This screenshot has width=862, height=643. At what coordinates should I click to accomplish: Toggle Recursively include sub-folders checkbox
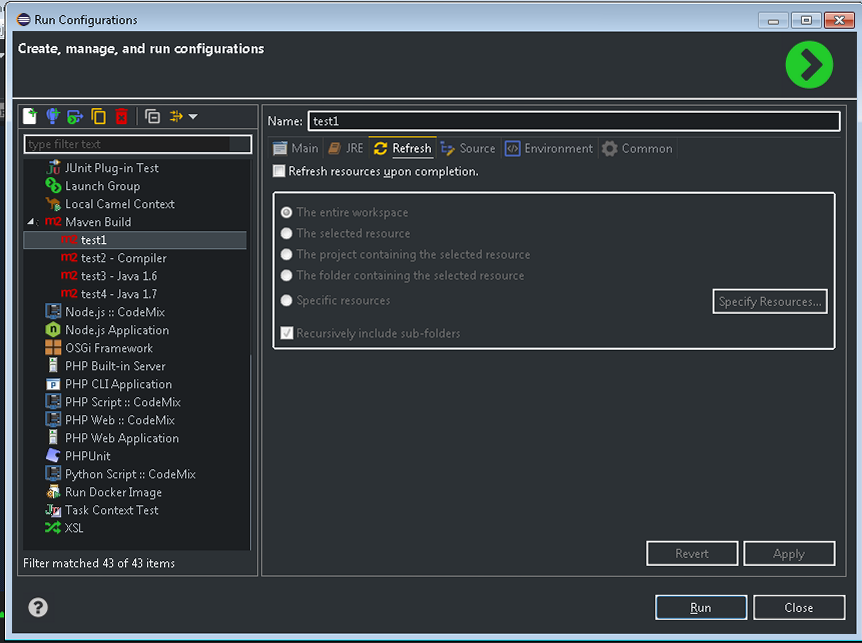click(287, 333)
